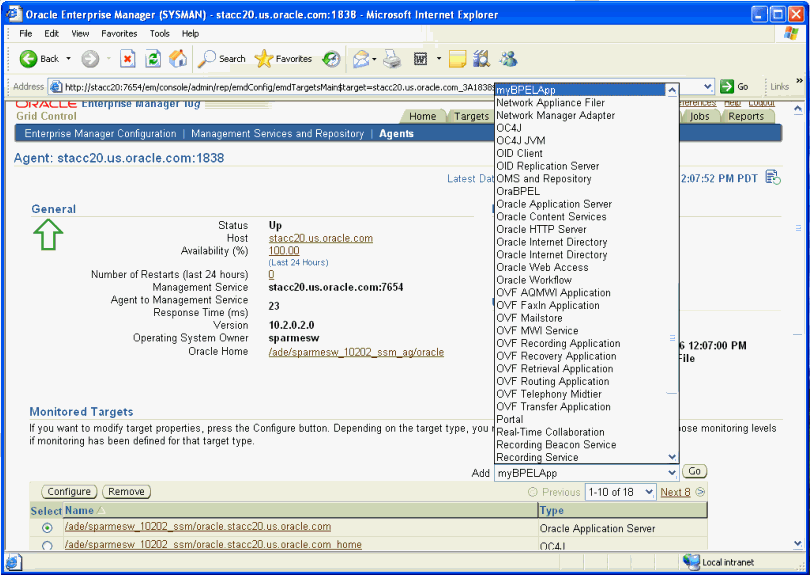This screenshot has width=810, height=575.
Task: Open Favorites from the toolbar
Action: [x=284, y=59]
